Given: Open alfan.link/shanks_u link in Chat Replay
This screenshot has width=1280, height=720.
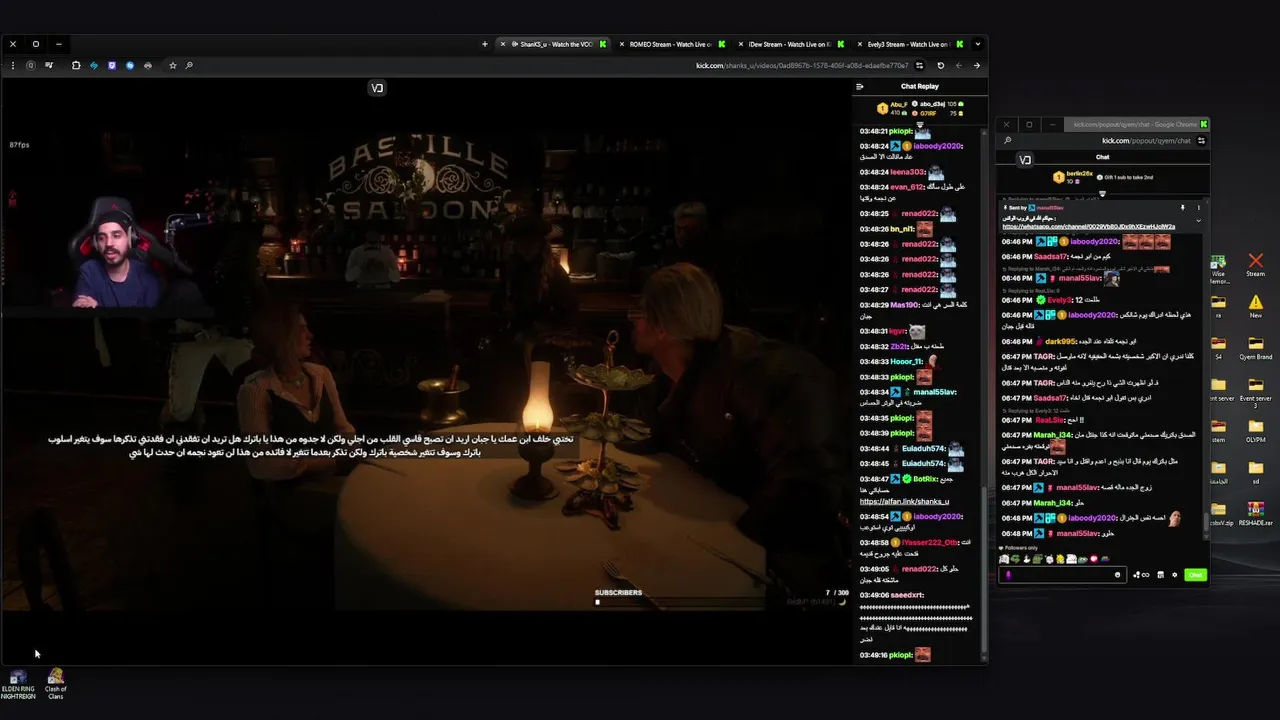Looking at the screenshot, I should (904, 502).
